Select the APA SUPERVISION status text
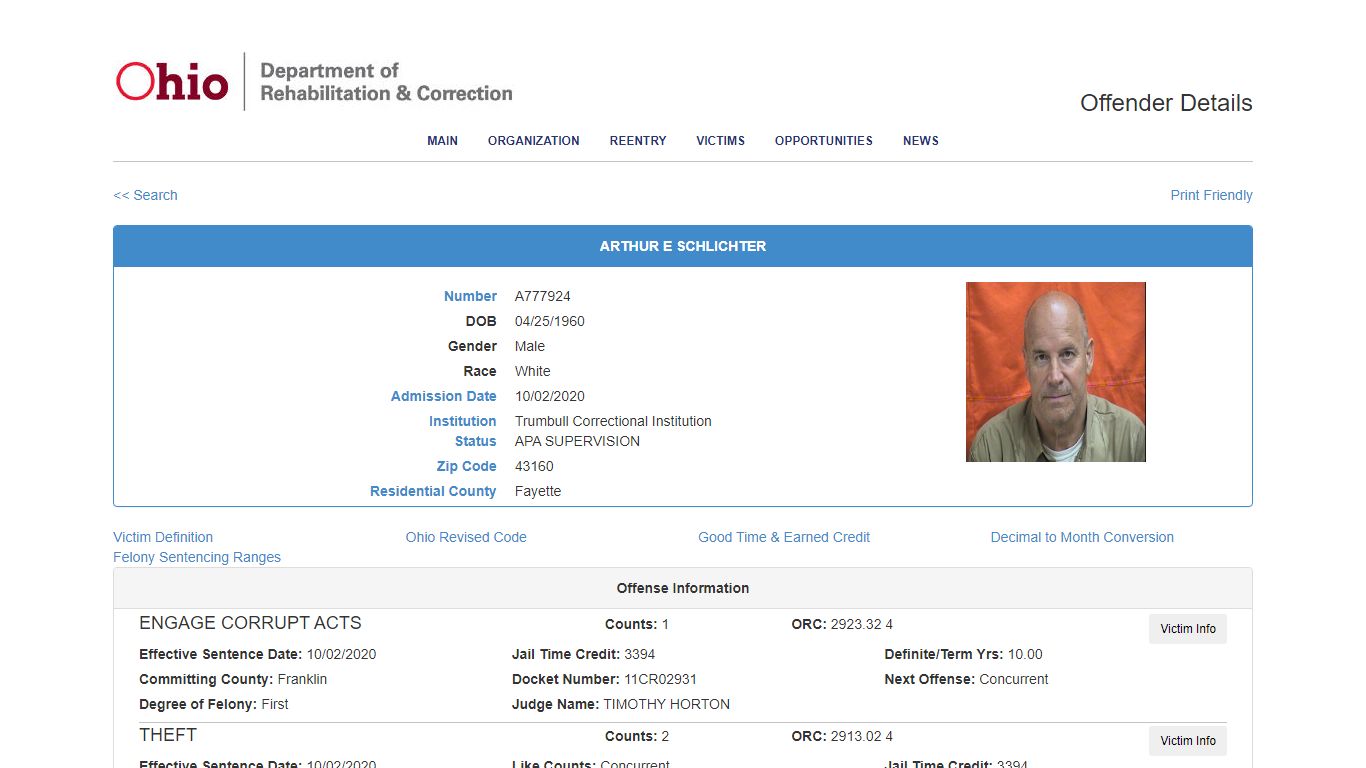The height and width of the screenshot is (768, 1366). tap(577, 441)
